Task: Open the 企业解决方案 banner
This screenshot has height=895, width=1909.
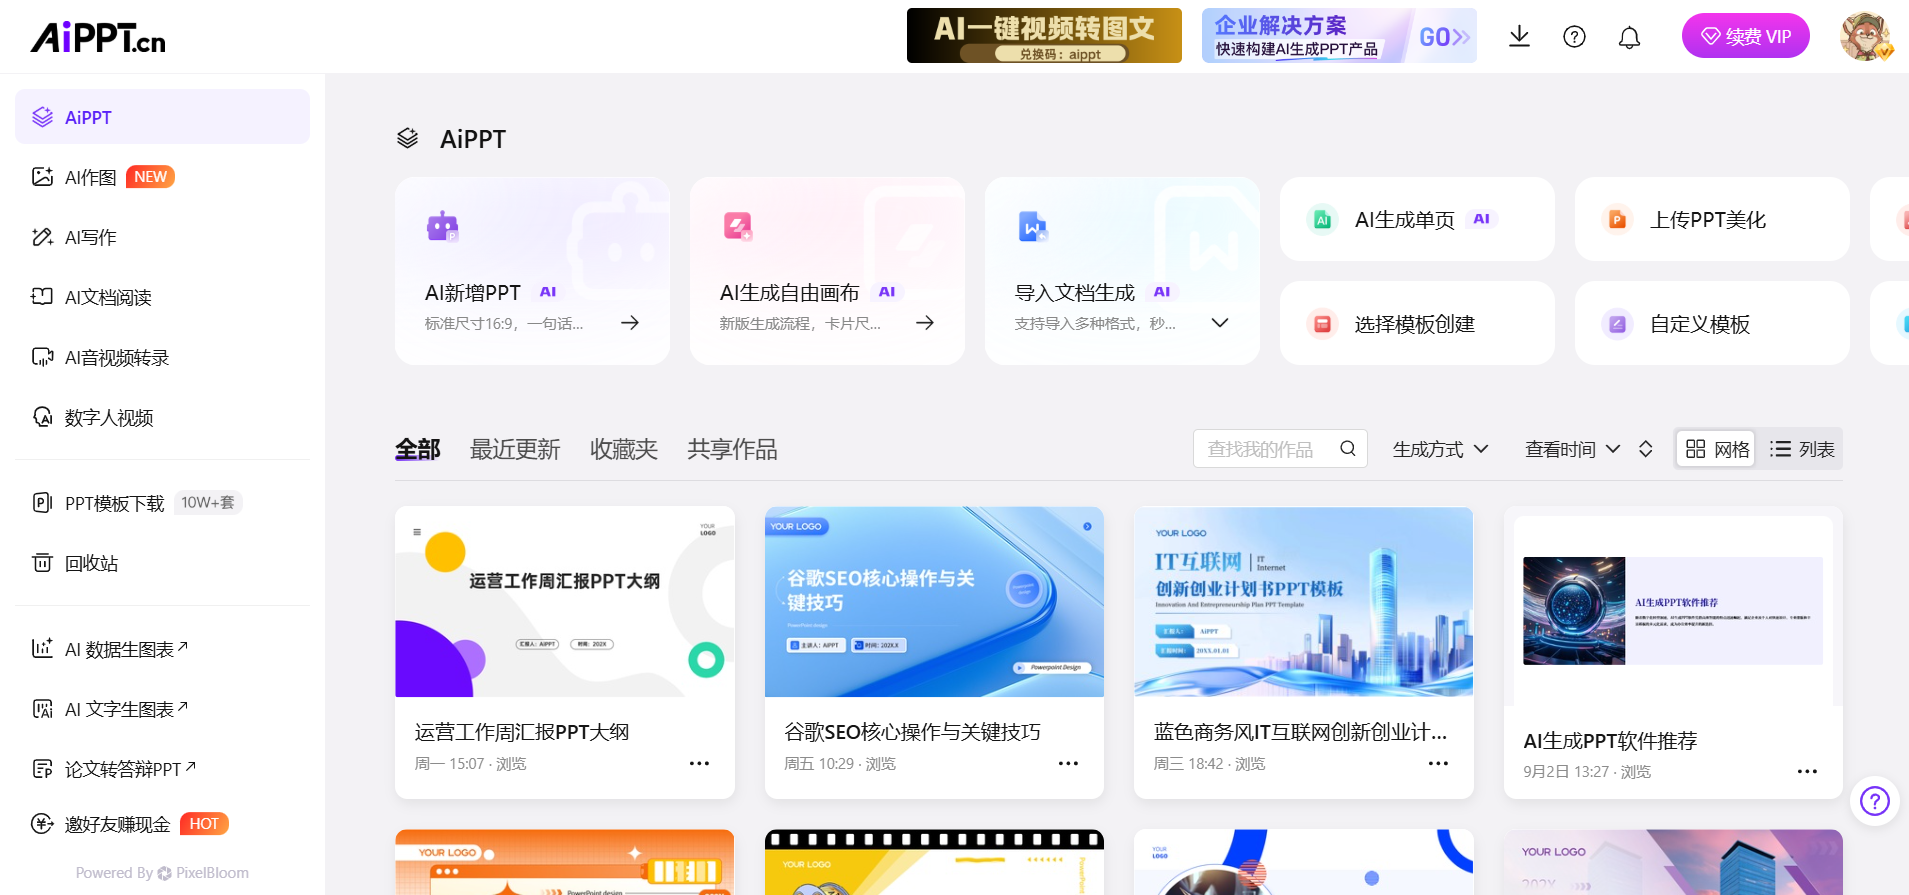Action: pos(1339,36)
